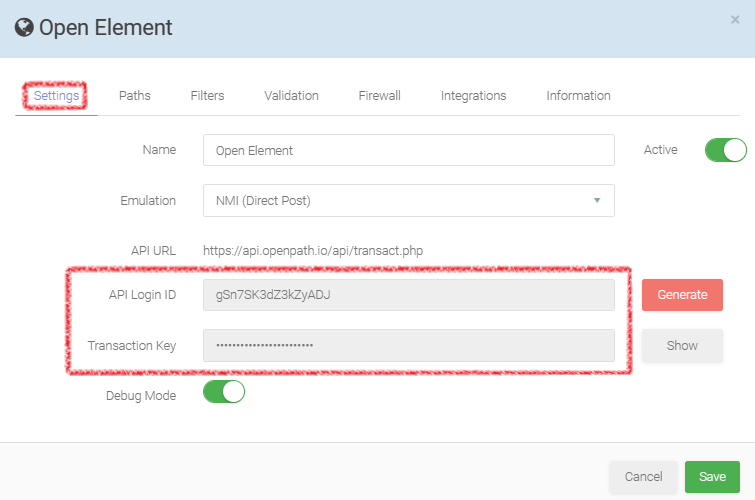
Task: Click the API URL text
Action: point(312,250)
